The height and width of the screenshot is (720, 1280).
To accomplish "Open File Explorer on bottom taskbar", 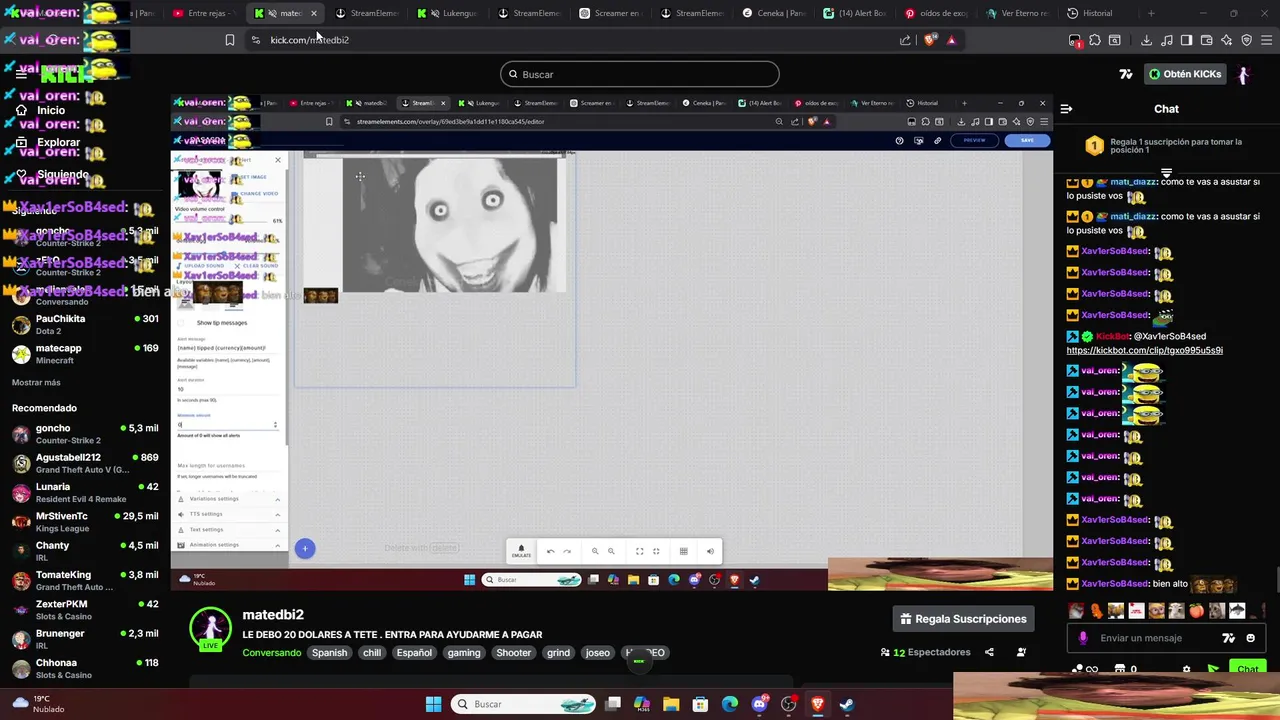I will click(671, 704).
